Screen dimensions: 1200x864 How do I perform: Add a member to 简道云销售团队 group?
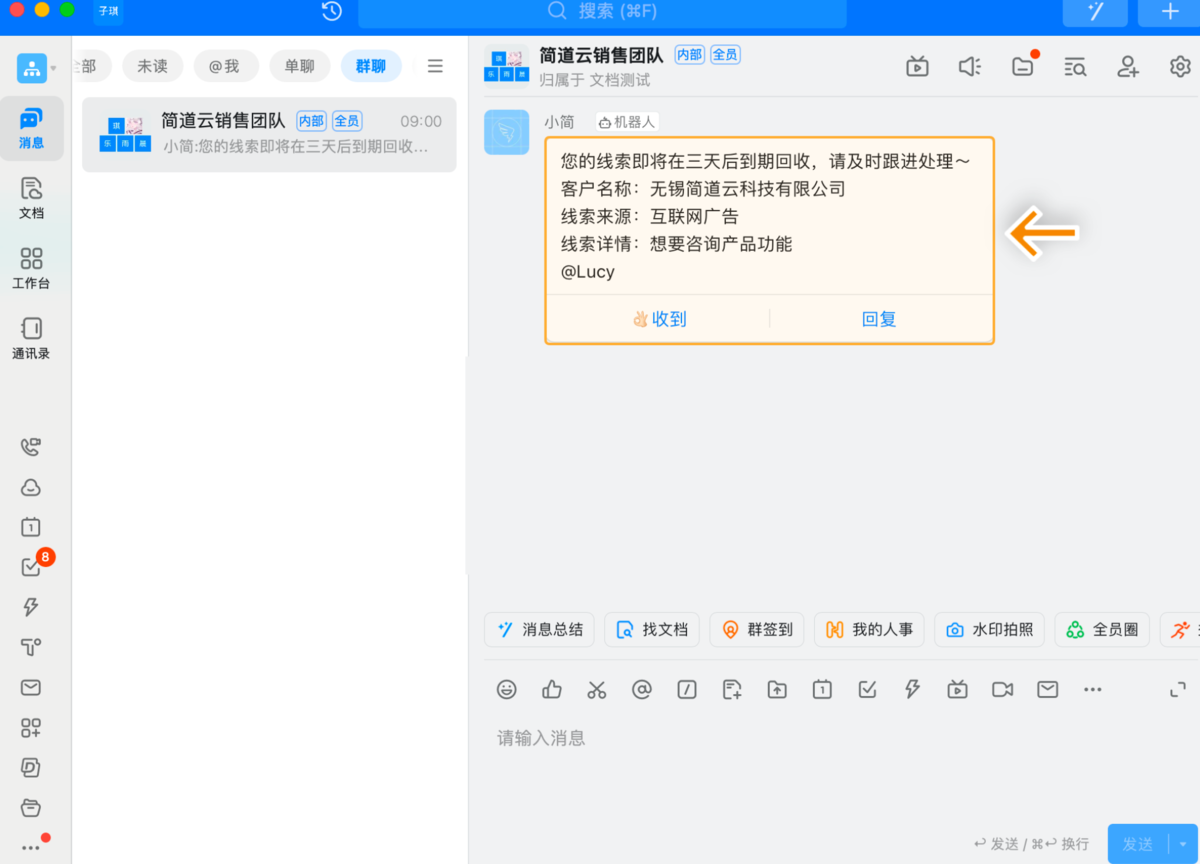click(1127, 66)
